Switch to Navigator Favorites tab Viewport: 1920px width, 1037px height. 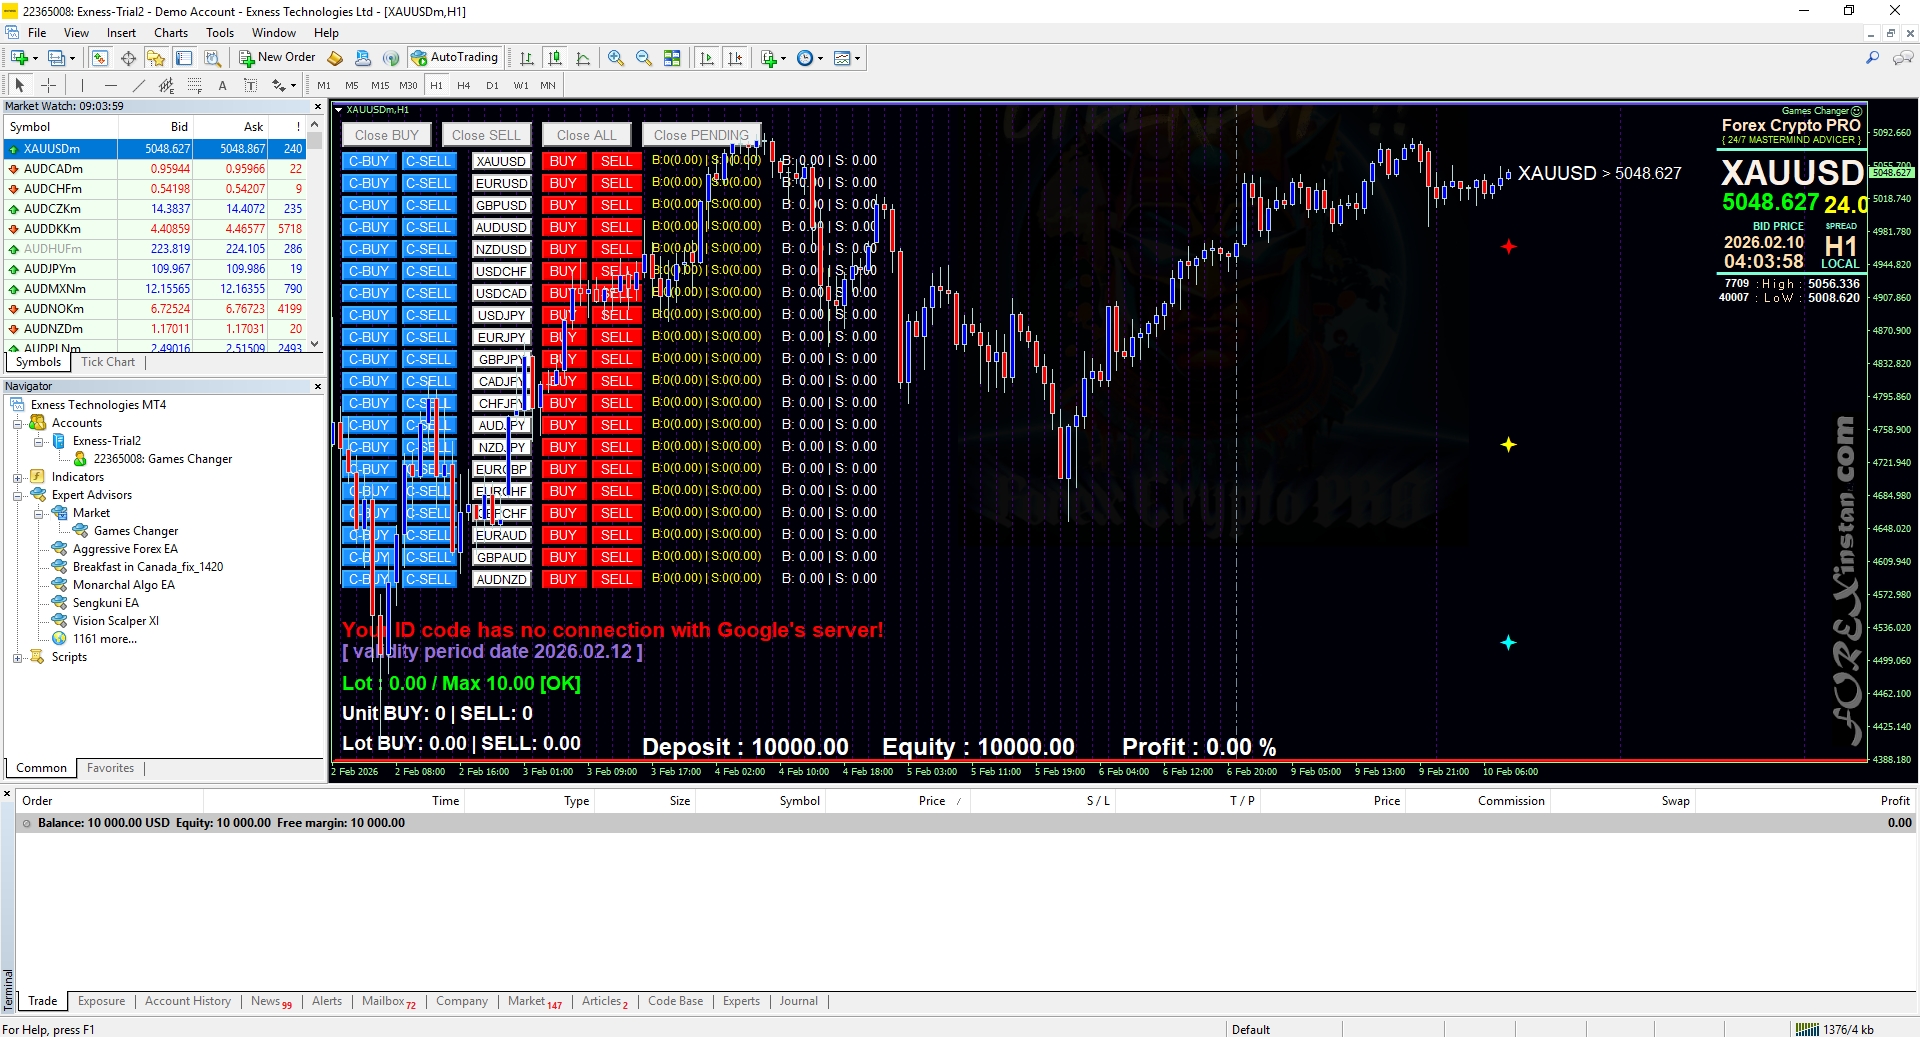coord(110,768)
